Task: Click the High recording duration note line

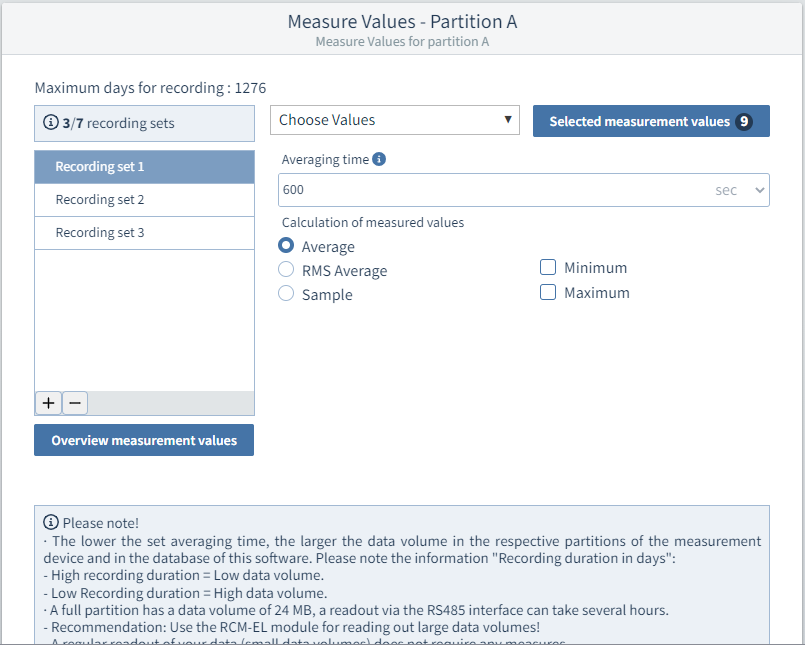Action: coord(184,575)
